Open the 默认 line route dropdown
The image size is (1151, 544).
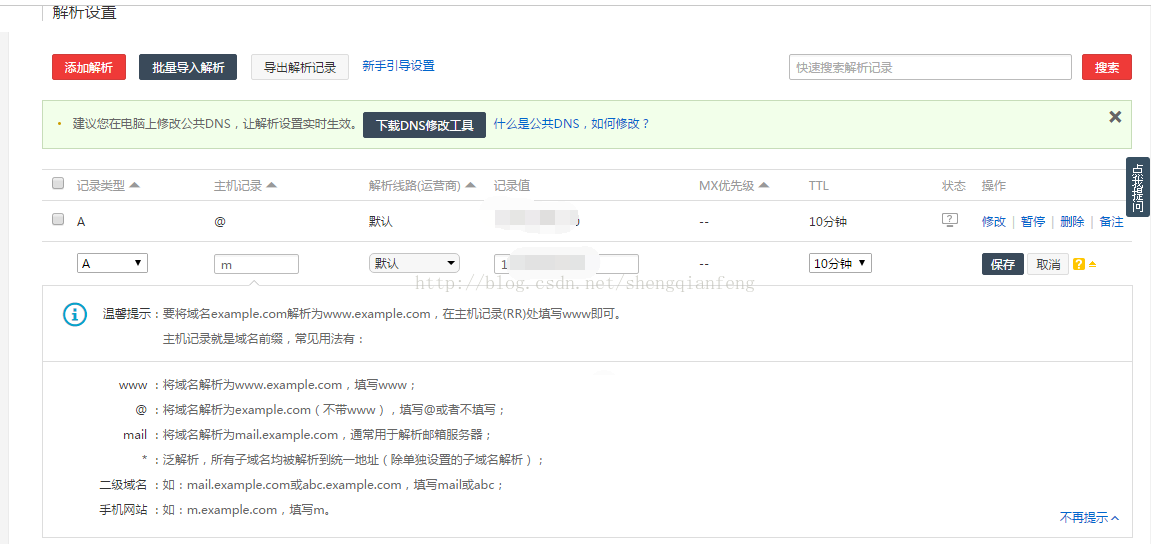414,263
